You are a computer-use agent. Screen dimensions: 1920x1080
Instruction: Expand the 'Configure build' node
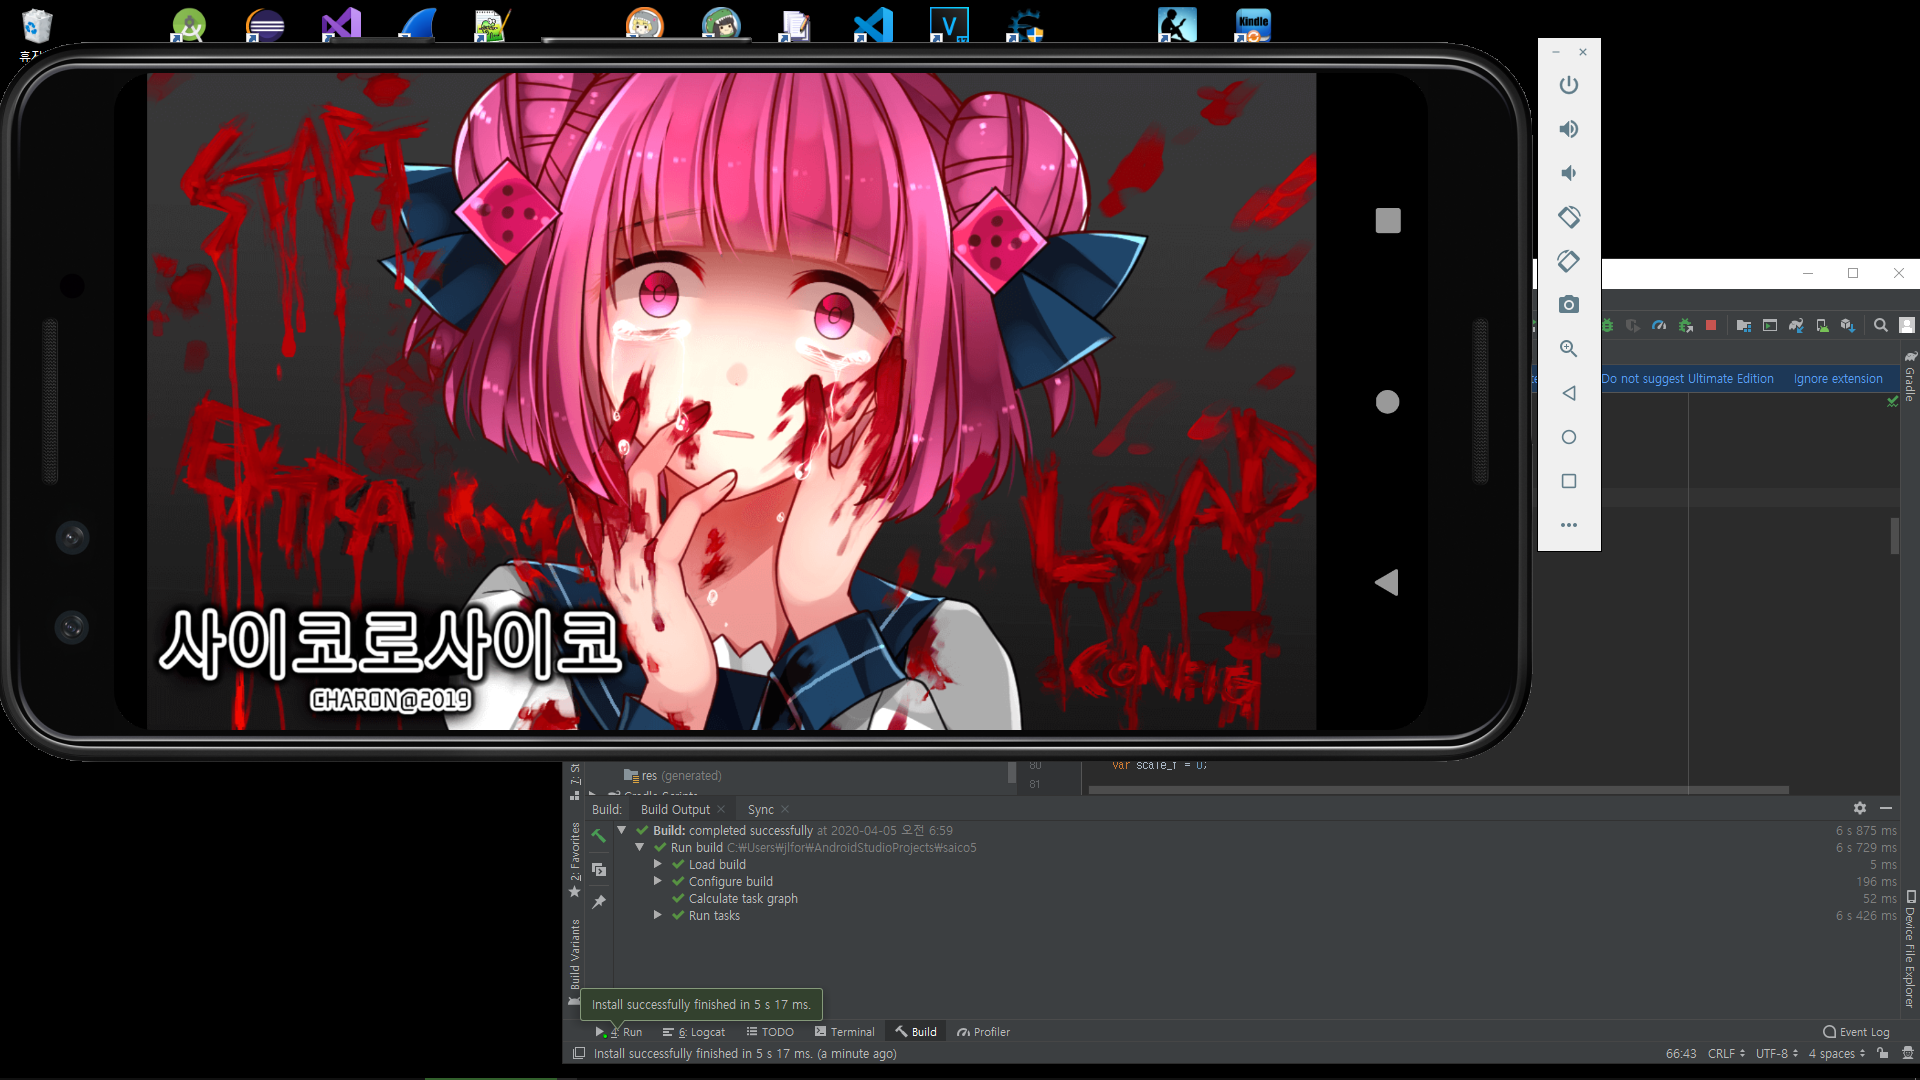click(658, 881)
